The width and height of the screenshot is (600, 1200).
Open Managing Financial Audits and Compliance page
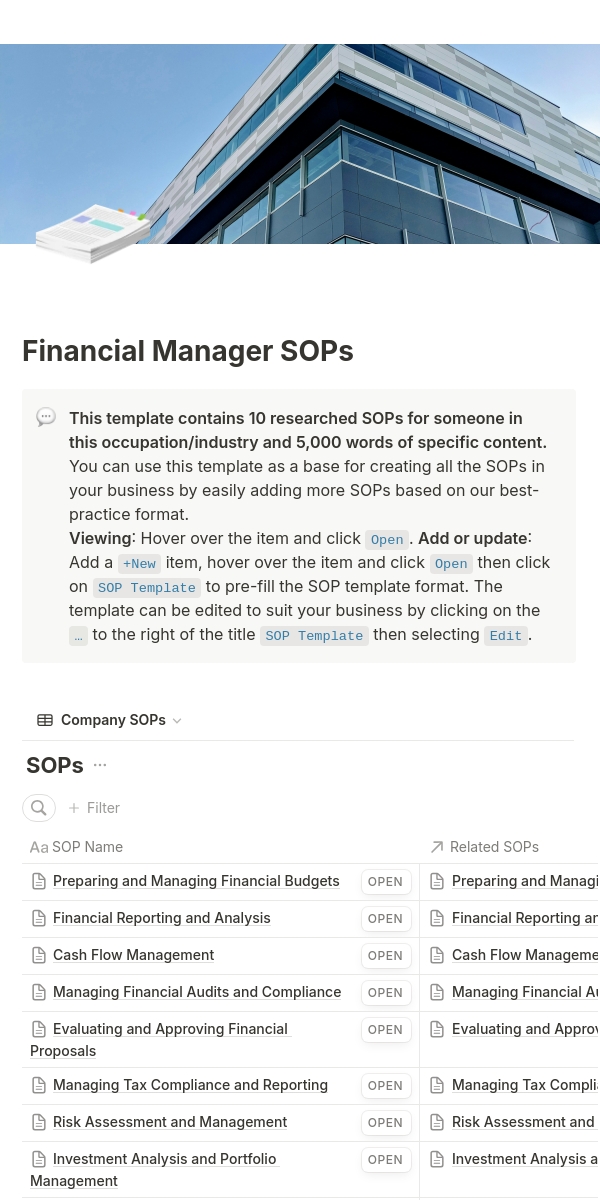click(x=197, y=992)
